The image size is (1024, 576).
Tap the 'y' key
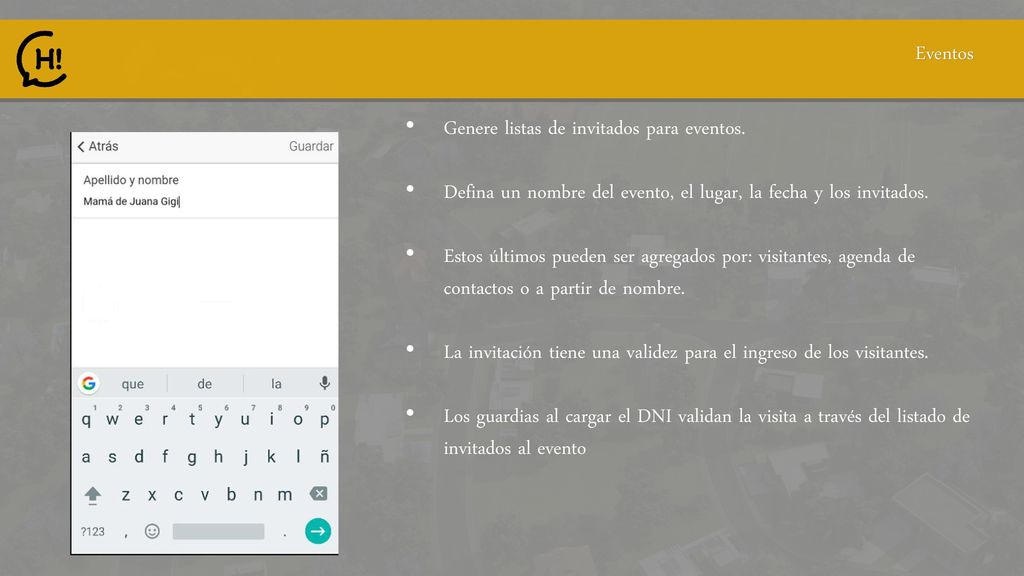[218, 419]
